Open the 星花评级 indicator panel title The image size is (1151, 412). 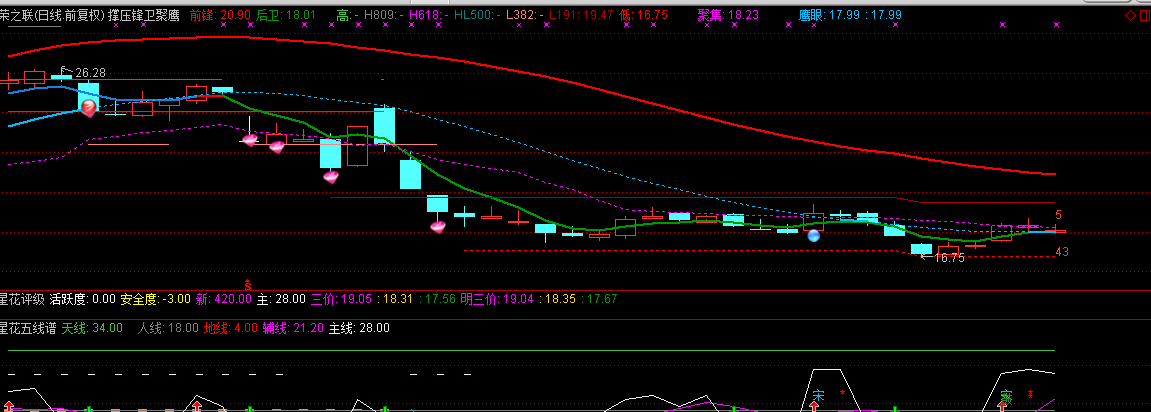click(x=21, y=298)
